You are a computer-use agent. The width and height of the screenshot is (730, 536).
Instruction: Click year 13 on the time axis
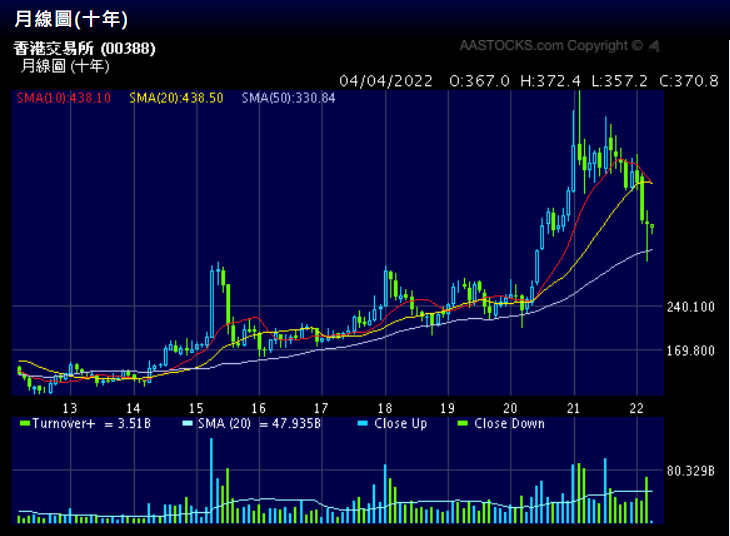70,408
